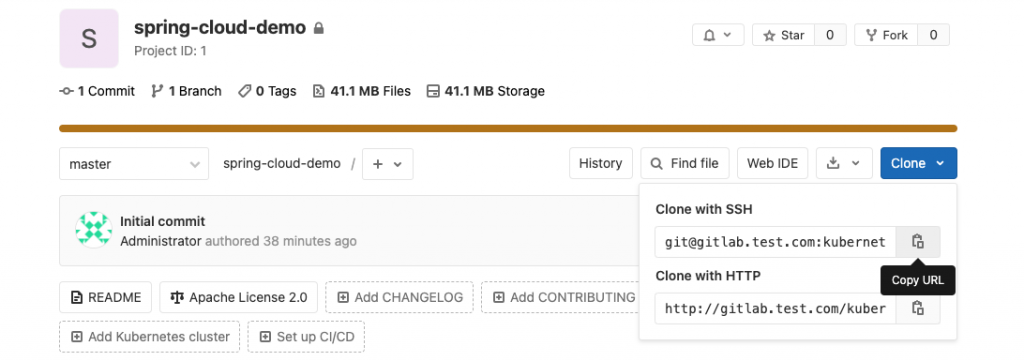Open the notification bell dropdown

click(x=718, y=35)
